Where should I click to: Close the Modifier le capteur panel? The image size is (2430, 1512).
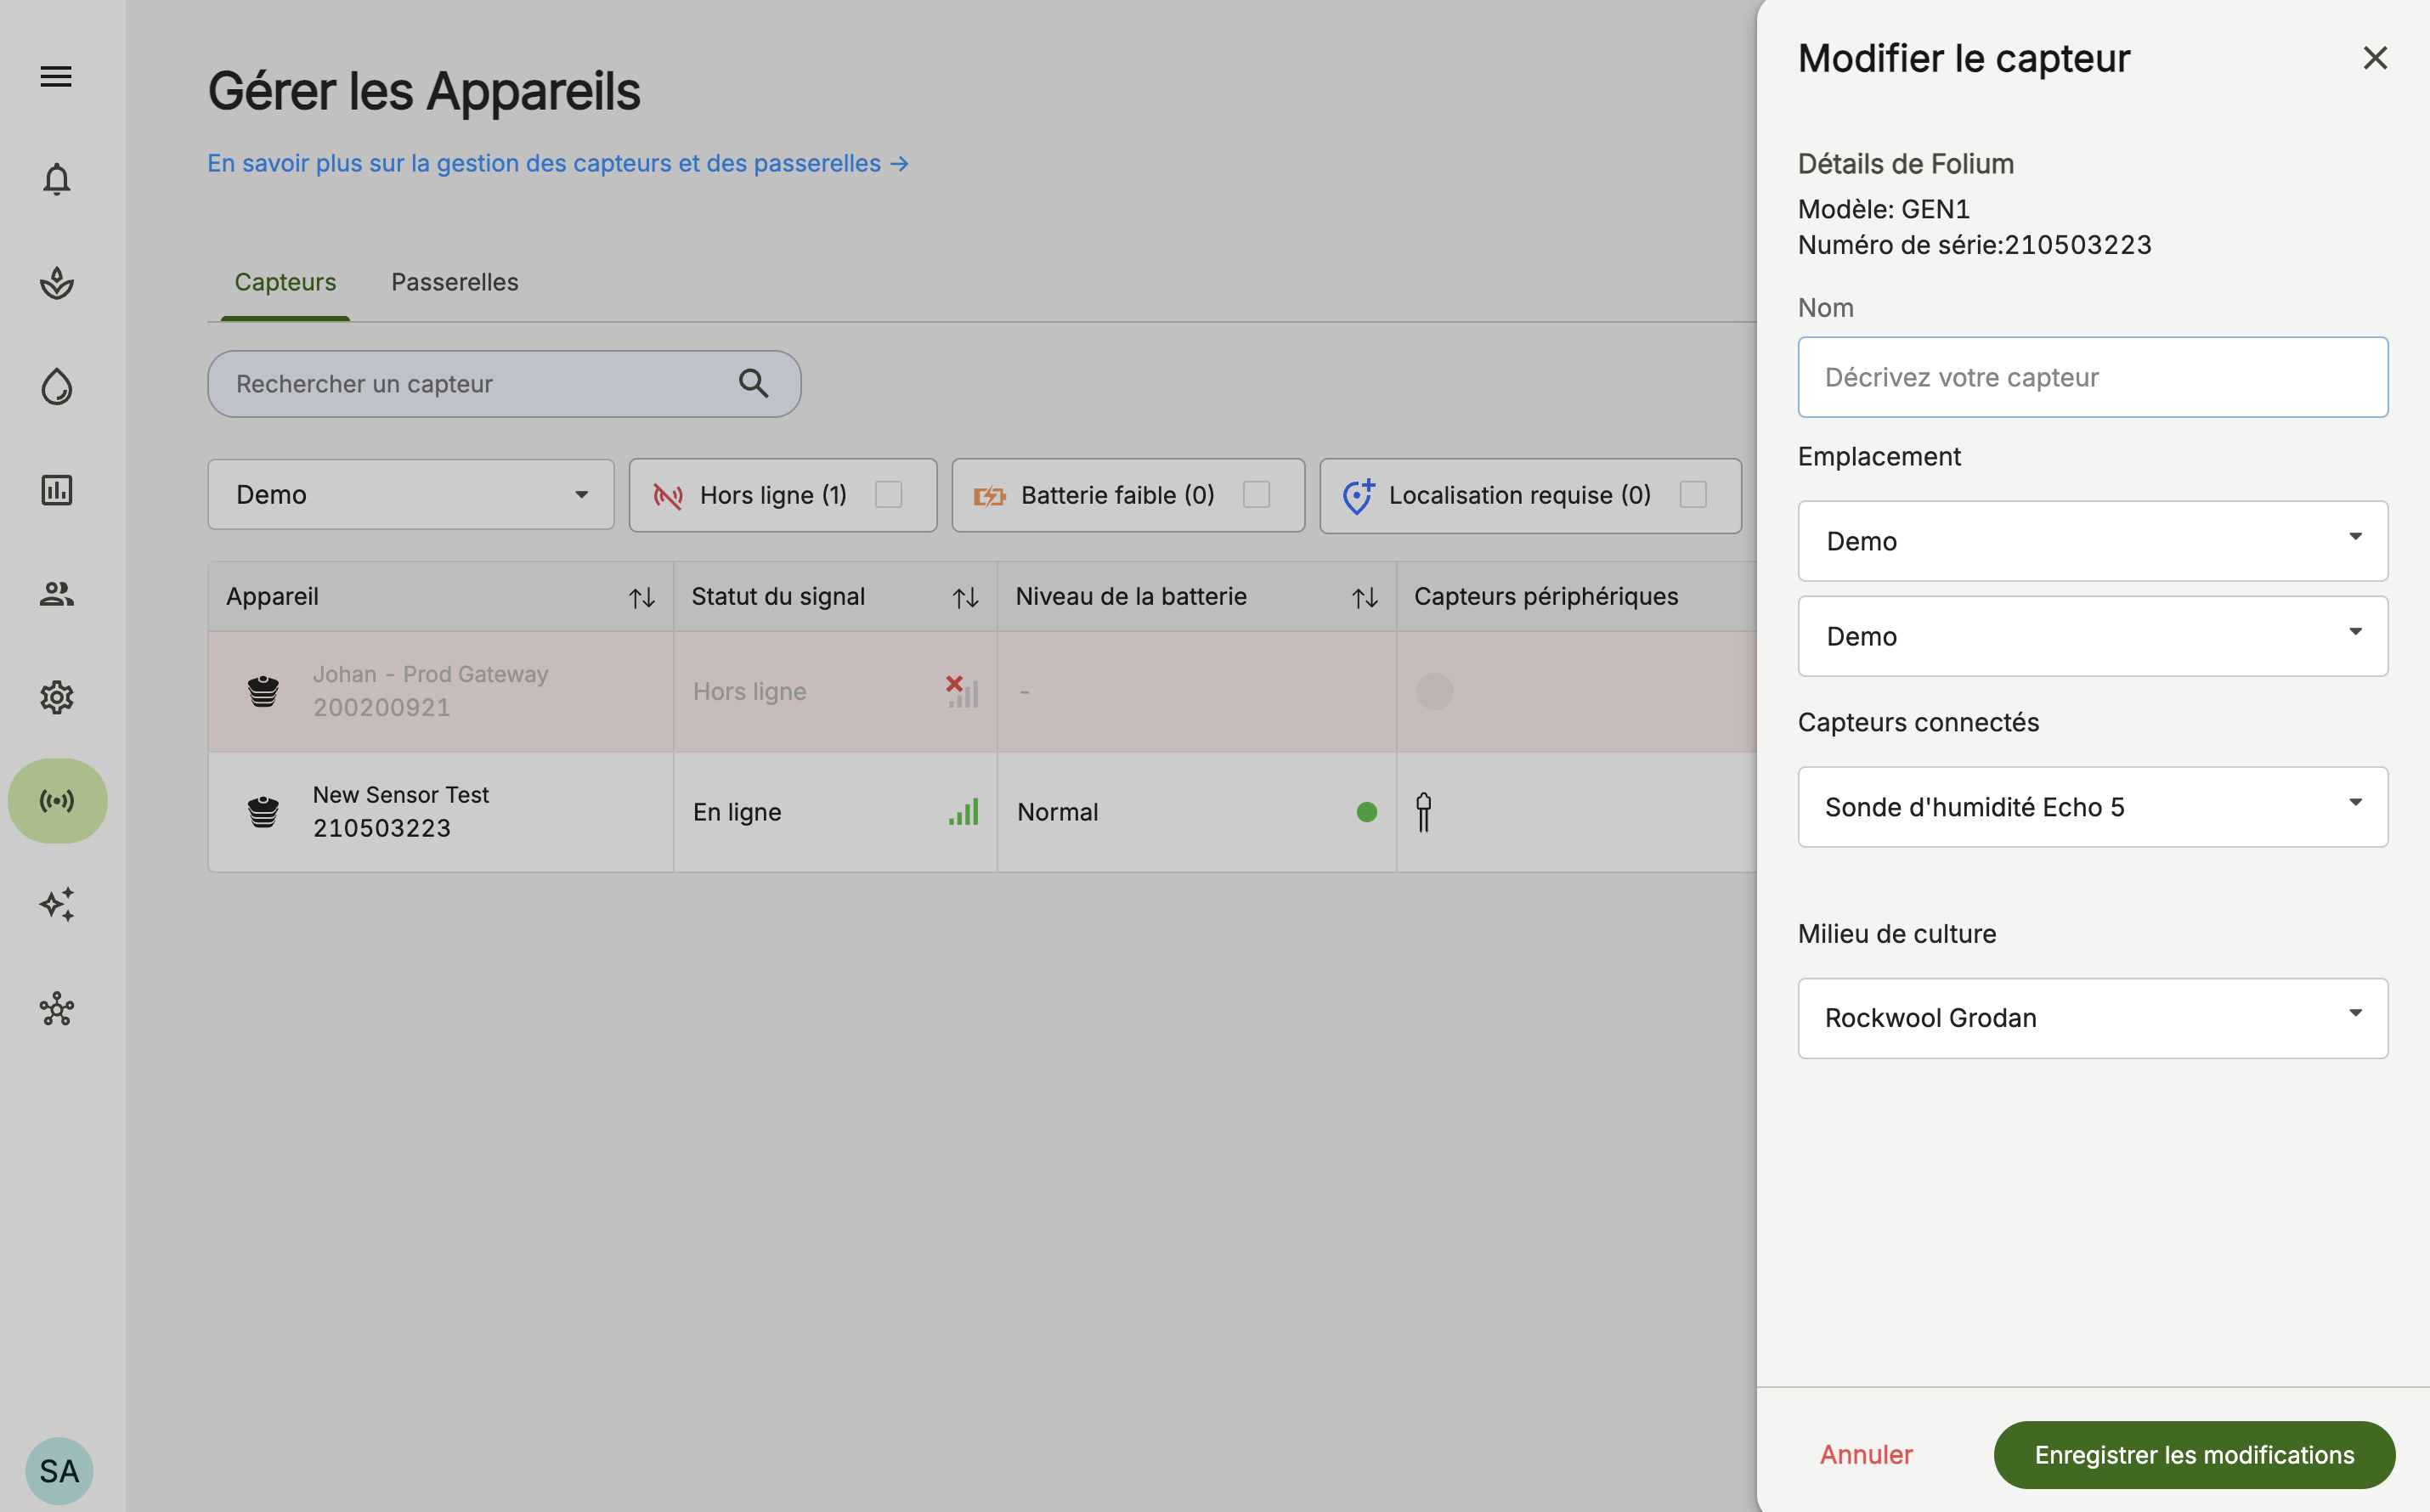click(x=2375, y=58)
